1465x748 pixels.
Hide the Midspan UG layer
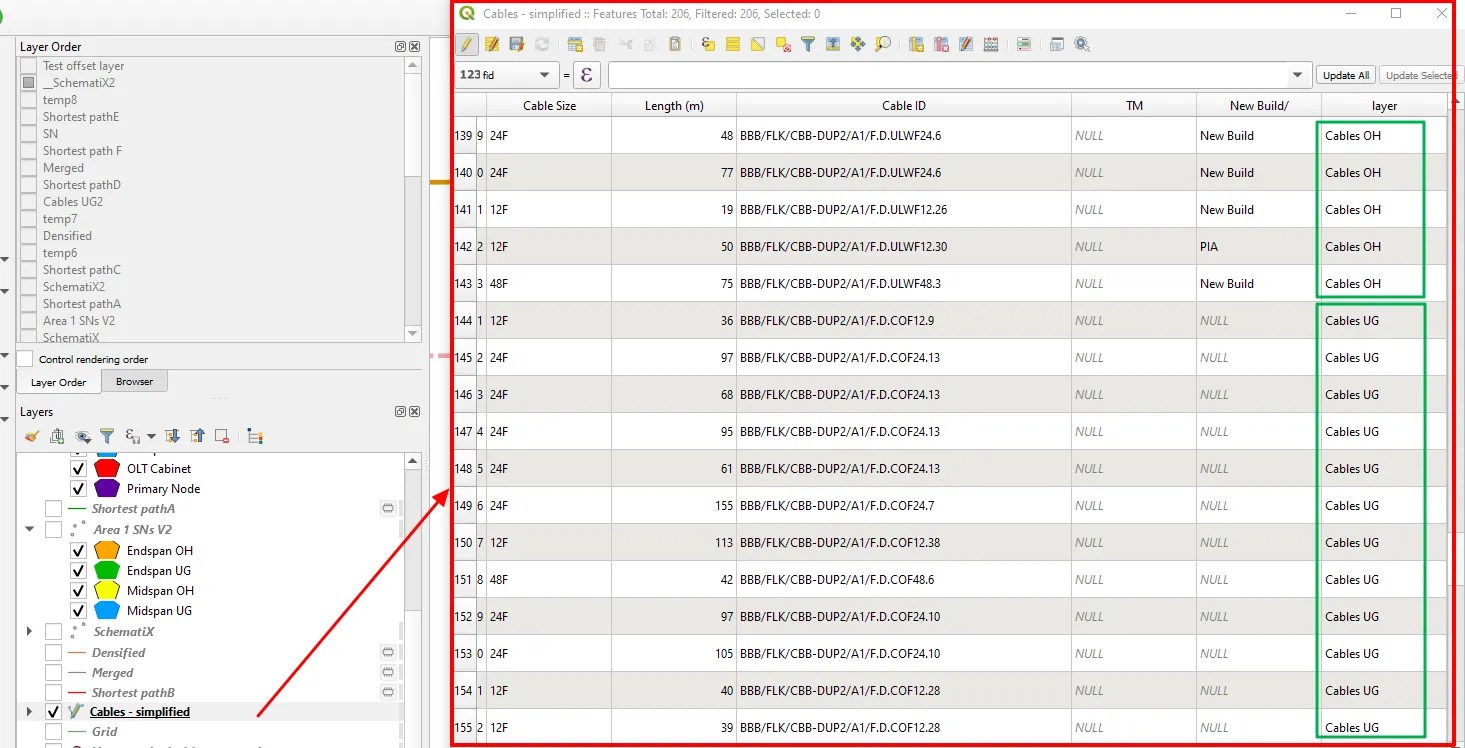click(78, 610)
